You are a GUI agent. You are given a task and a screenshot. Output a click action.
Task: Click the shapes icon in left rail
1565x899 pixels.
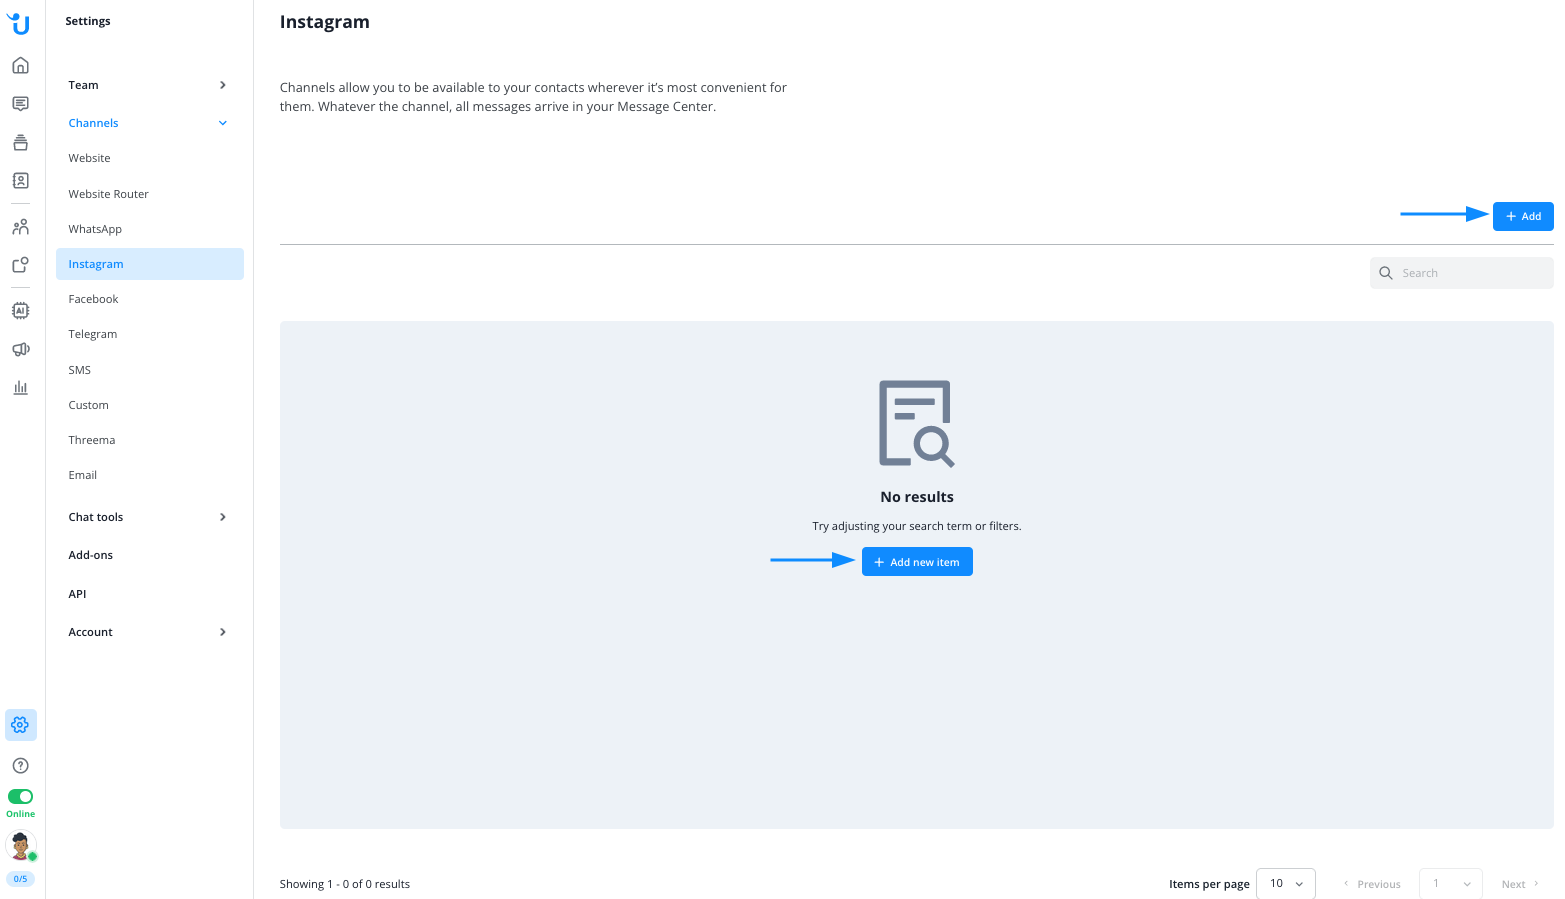20,265
